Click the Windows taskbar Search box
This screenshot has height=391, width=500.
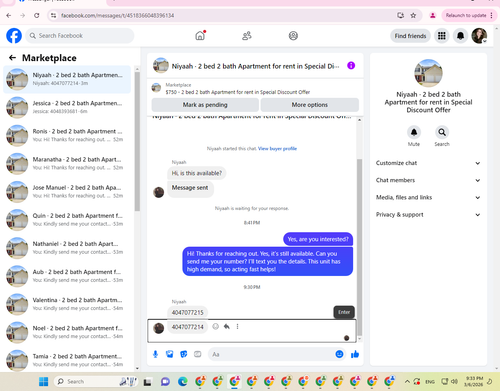(97, 381)
